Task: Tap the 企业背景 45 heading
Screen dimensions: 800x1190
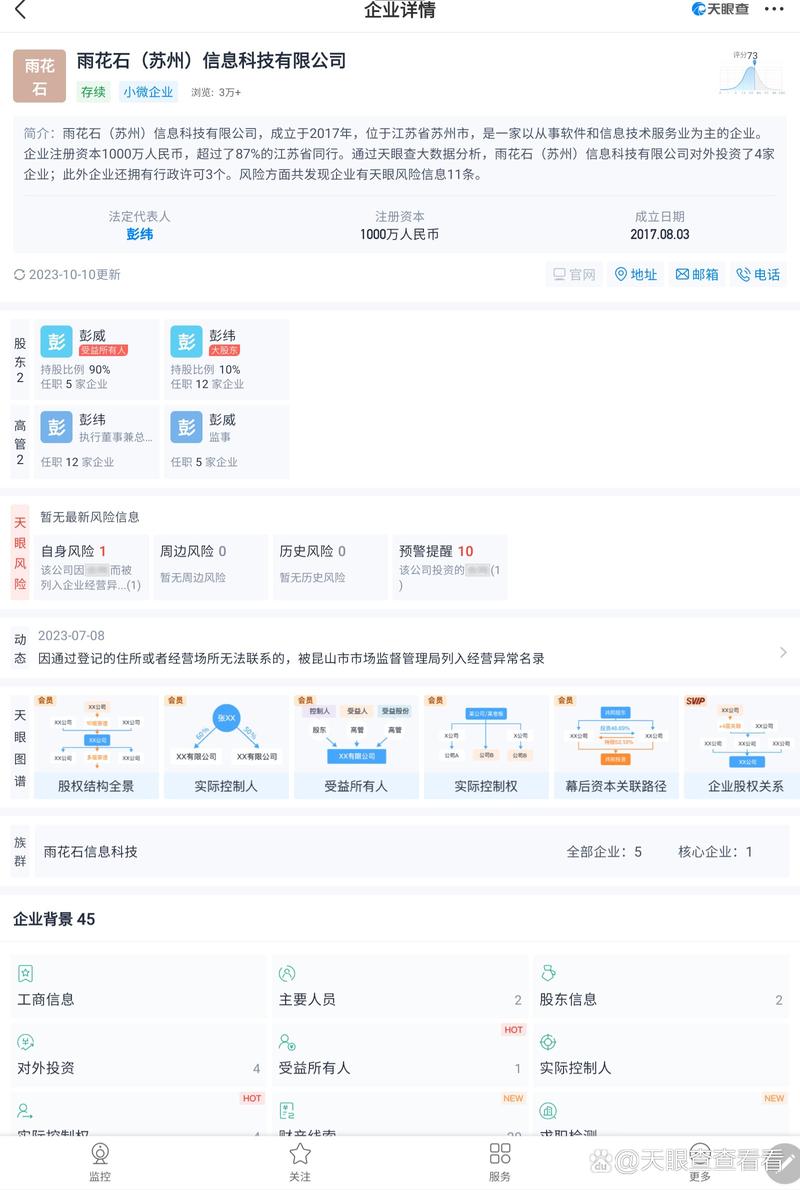Action: [54, 919]
